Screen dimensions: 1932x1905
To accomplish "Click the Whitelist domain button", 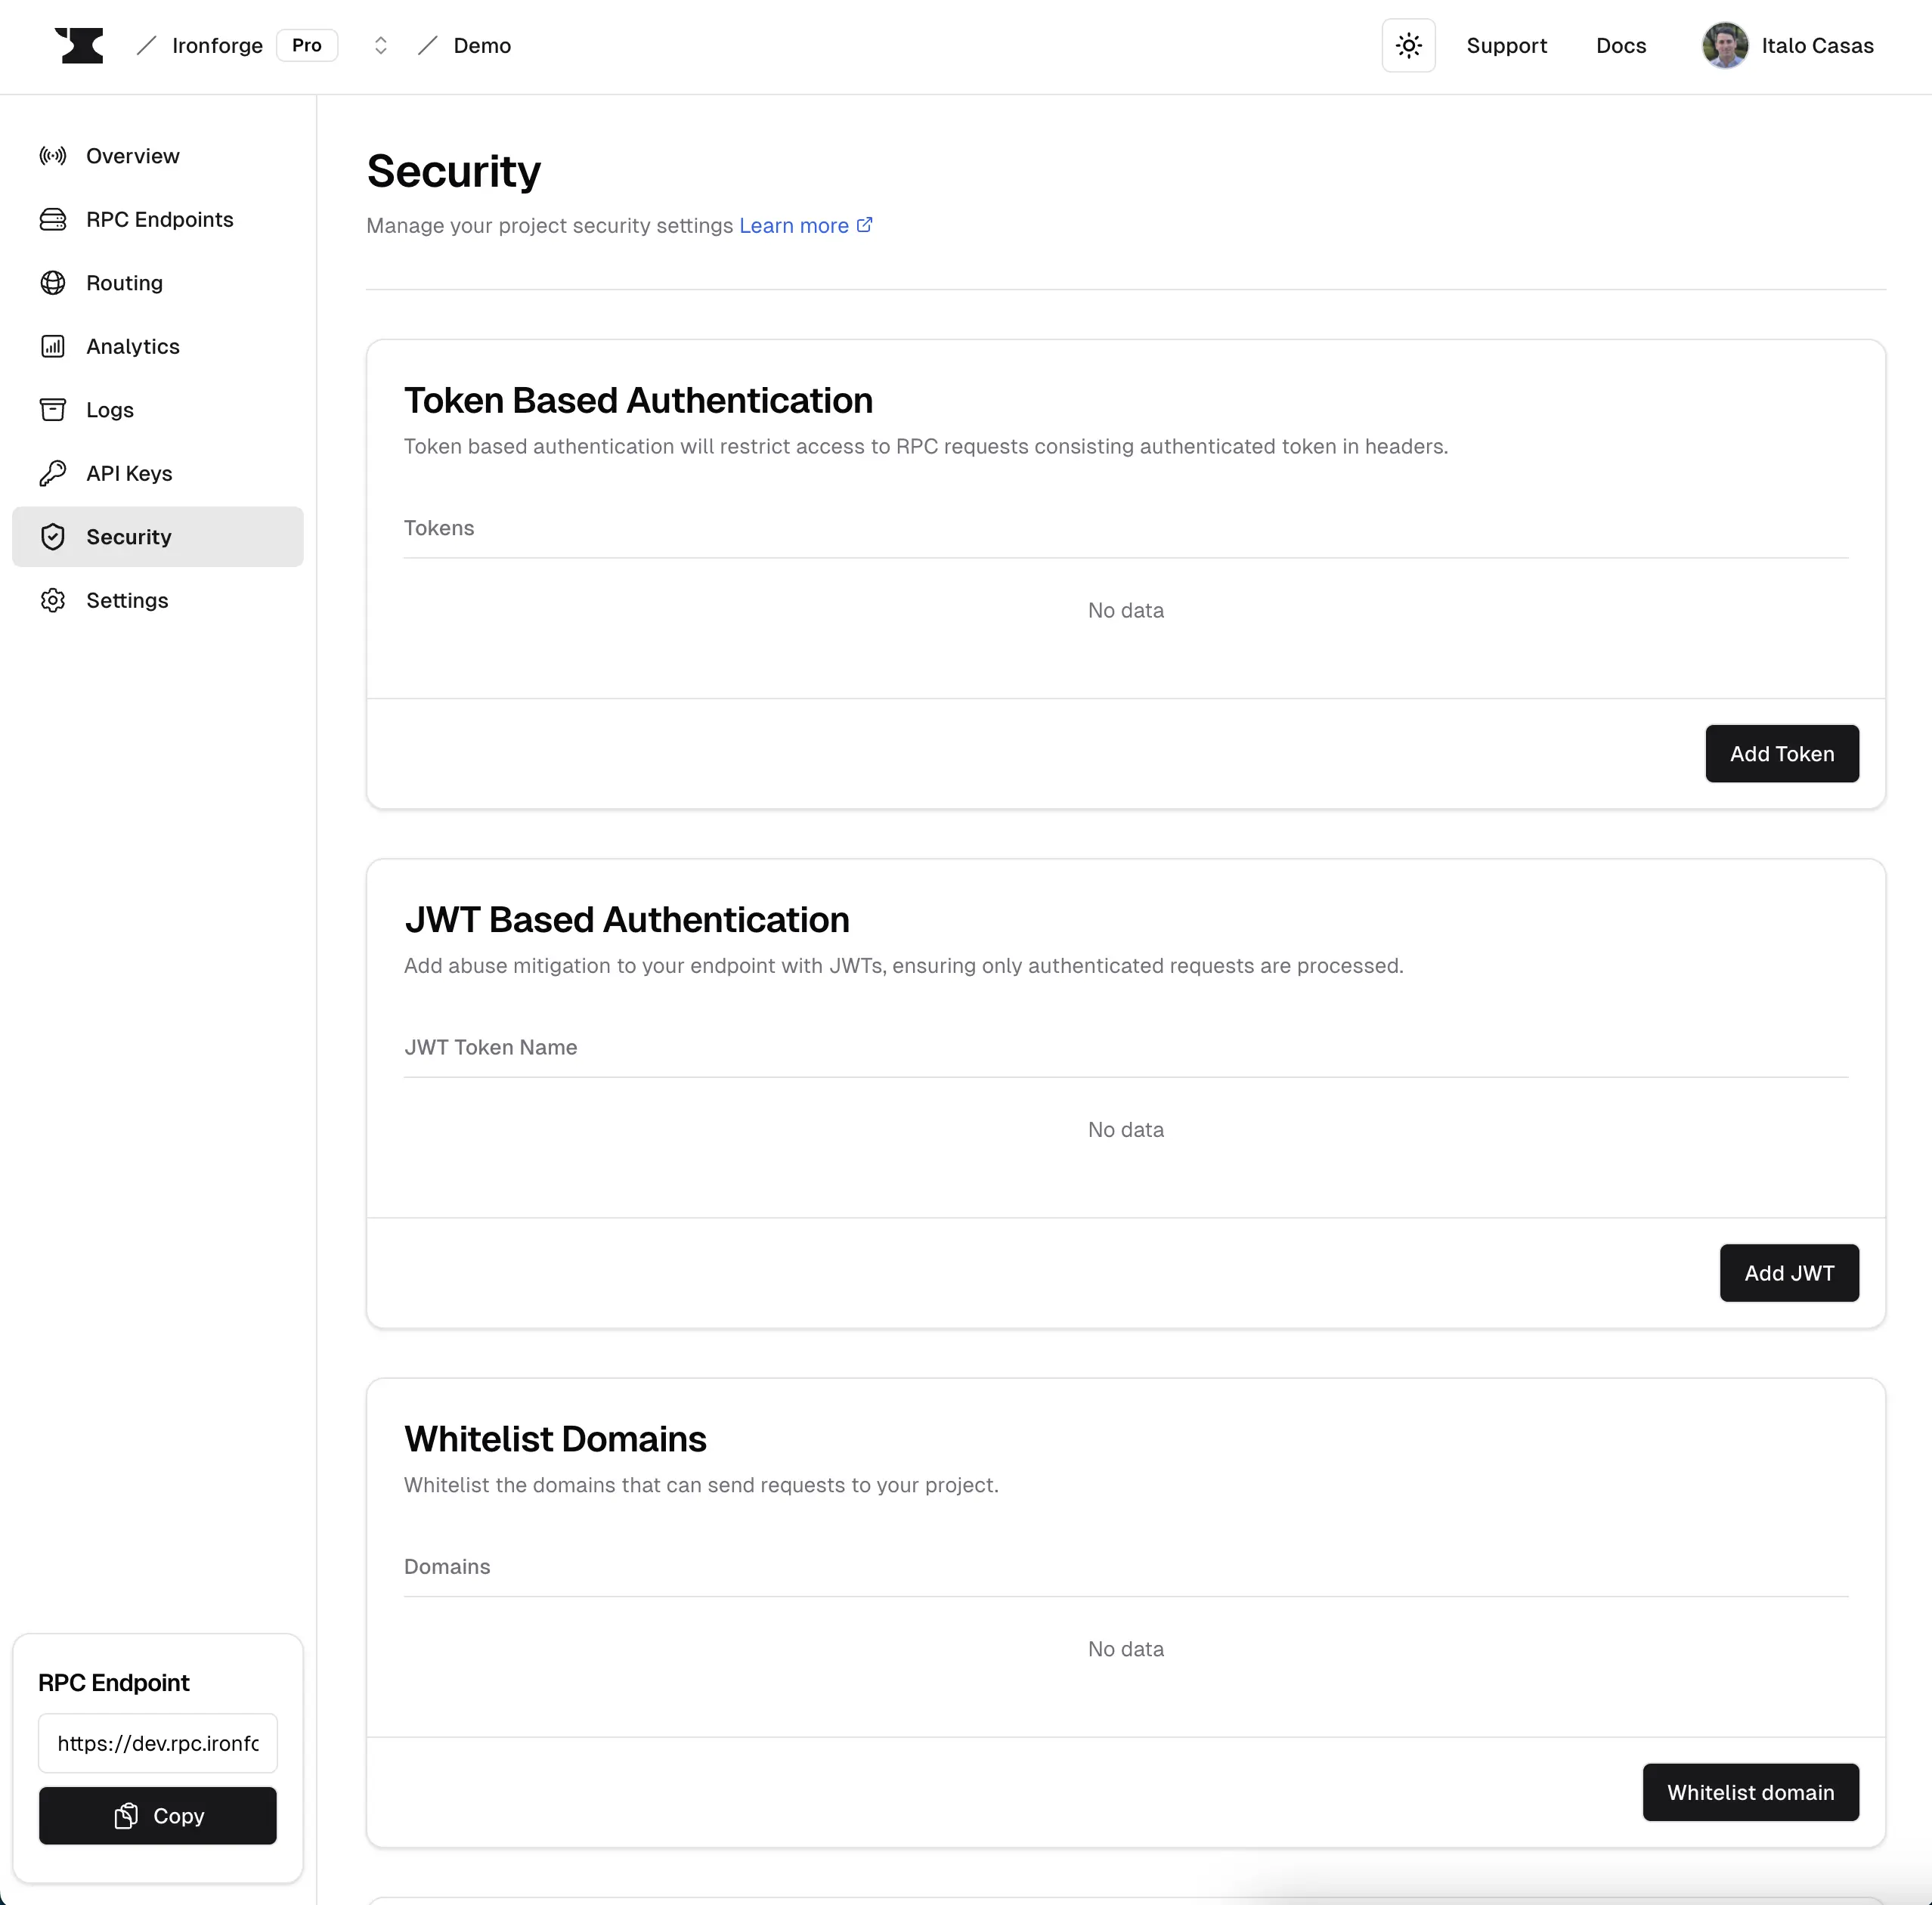I will click(x=1750, y=1793).
